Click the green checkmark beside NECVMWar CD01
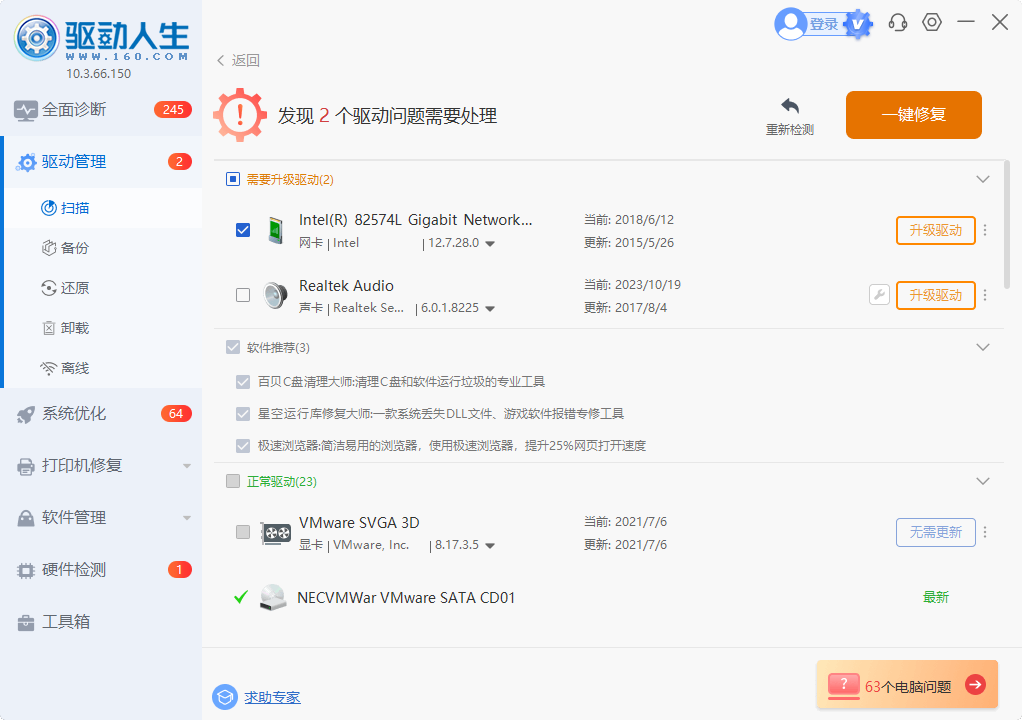Screen dimensions: 1022x720 pyautogui.click(x=241, y=597)
